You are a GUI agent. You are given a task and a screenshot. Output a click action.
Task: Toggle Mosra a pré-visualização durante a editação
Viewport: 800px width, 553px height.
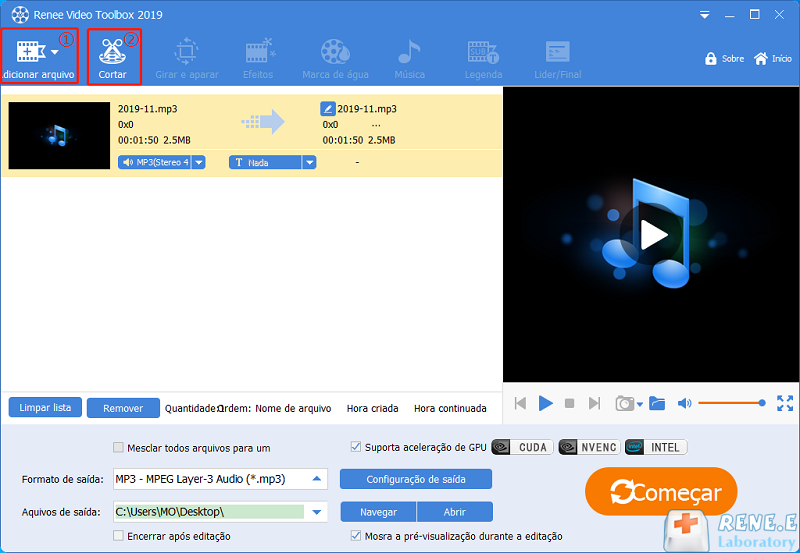click(356, 536)
